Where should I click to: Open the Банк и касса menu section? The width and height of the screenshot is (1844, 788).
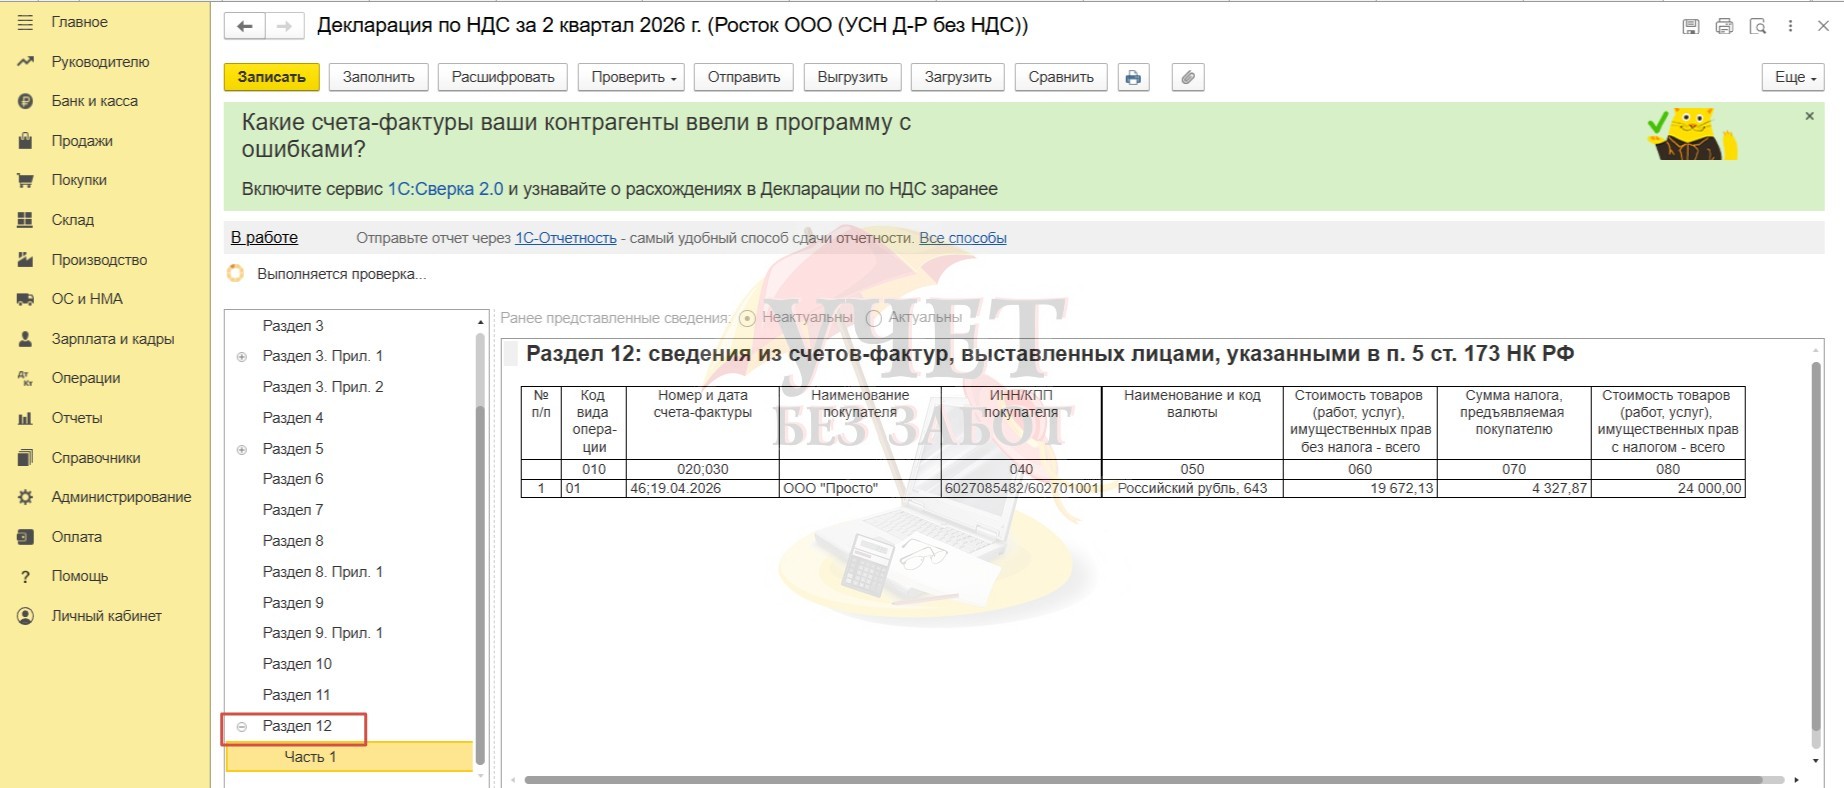[95, 101]
